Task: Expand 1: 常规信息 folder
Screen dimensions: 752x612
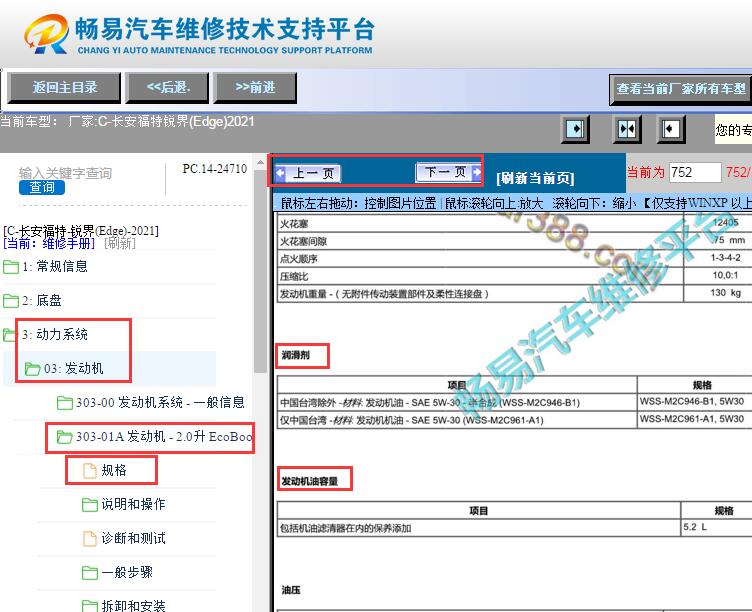Action: point(55,267)
